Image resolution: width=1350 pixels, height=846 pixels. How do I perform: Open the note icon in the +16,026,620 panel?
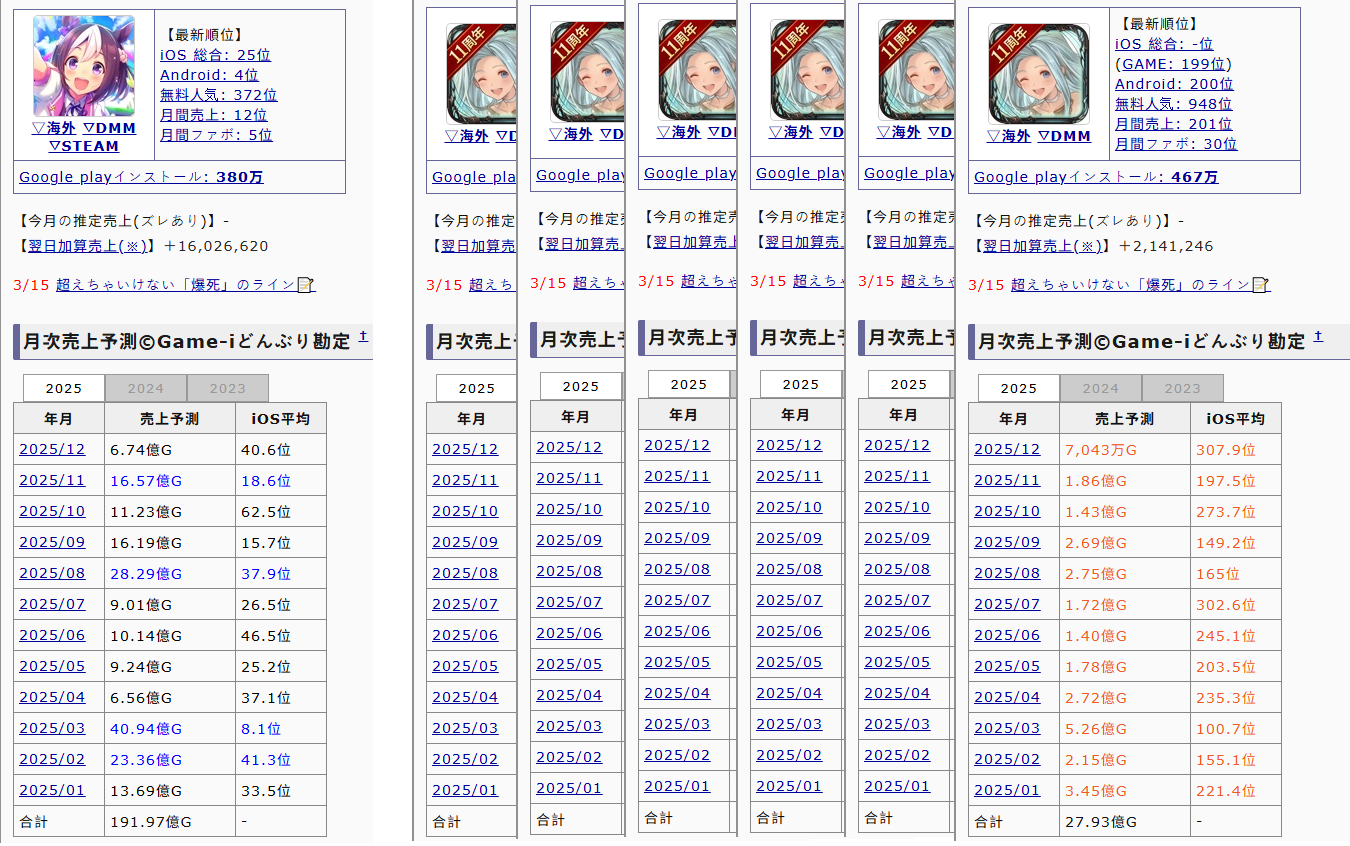[306, 285]
